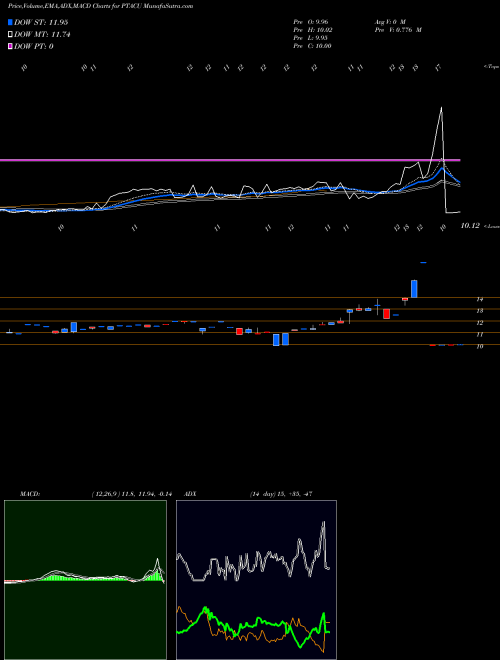
Task: Click the 'DOW ST: 11.93' legend label
Action: (41, 23)
